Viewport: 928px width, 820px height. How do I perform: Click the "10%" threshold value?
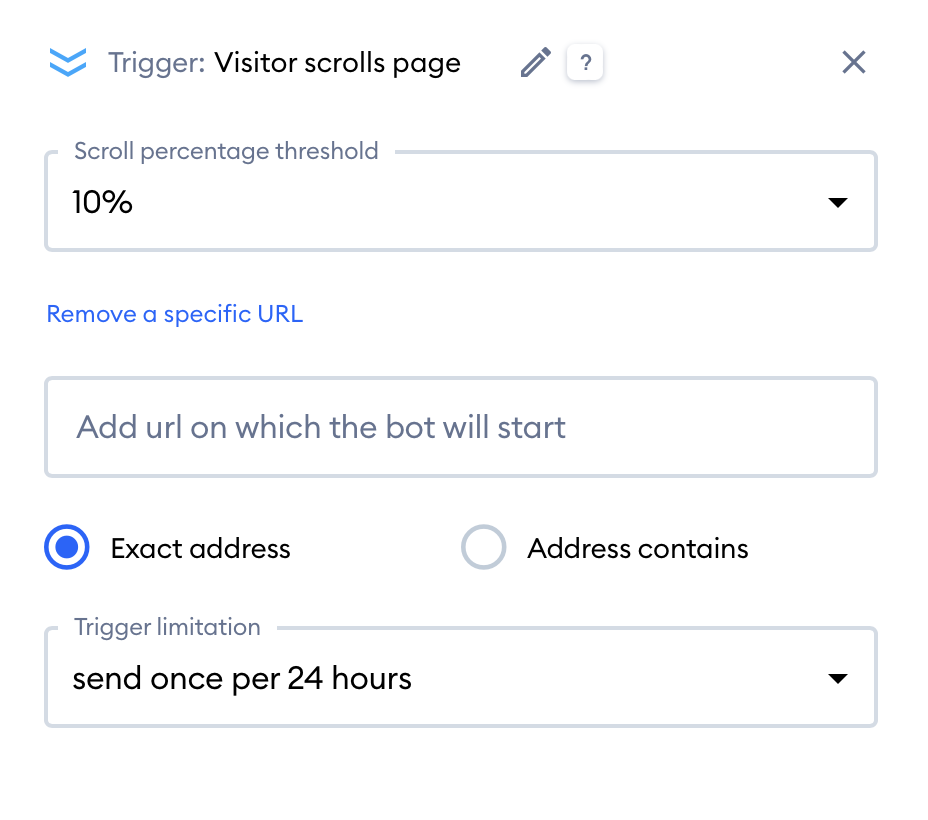(x=103, y=203)
